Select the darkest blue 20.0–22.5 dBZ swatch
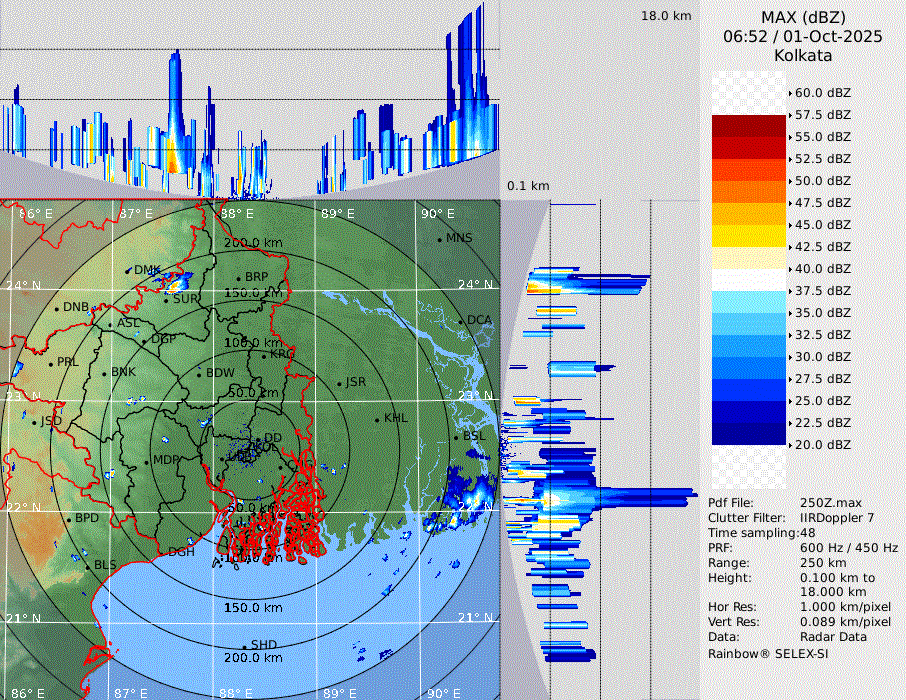Screen dimensions: 906x700 (749, 434)
